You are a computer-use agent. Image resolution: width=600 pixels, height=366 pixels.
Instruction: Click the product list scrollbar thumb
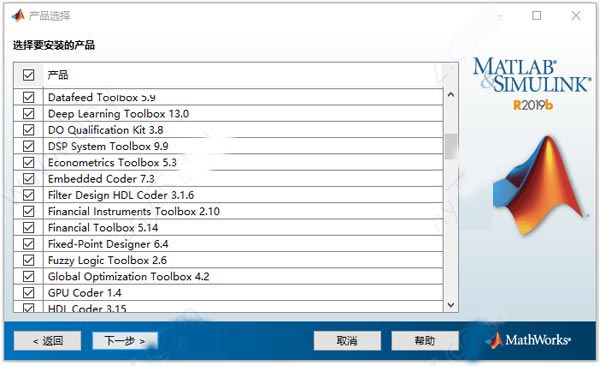point(451,146)
